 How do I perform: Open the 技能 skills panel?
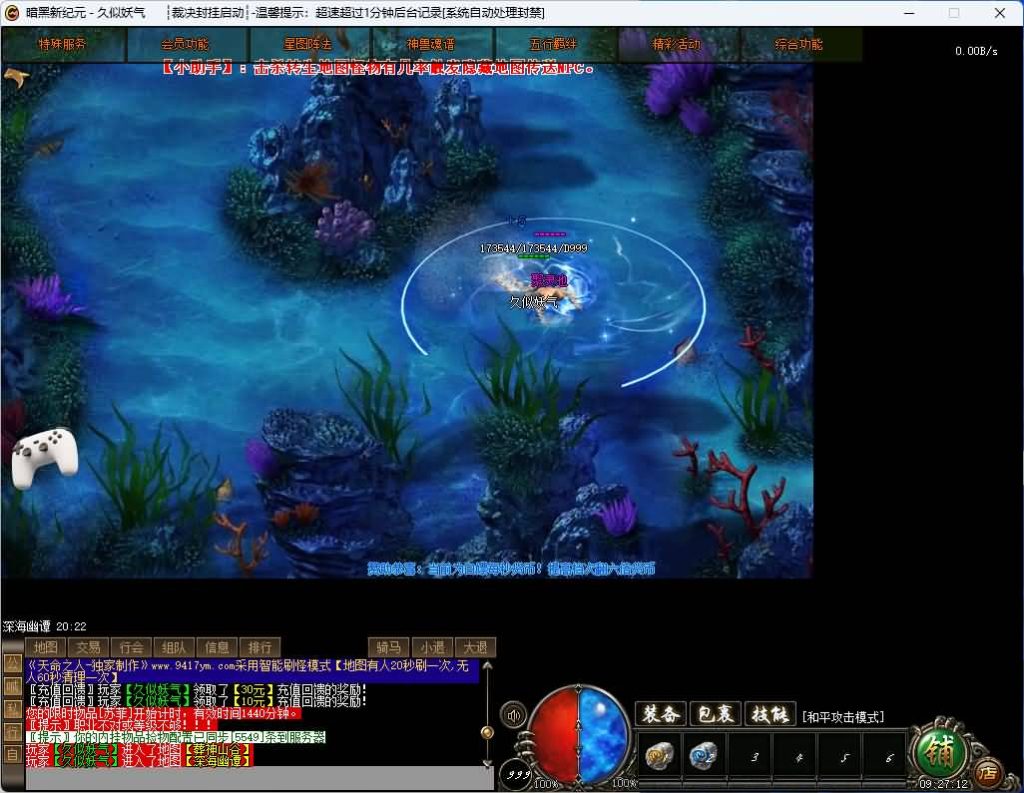pos(771,714)
